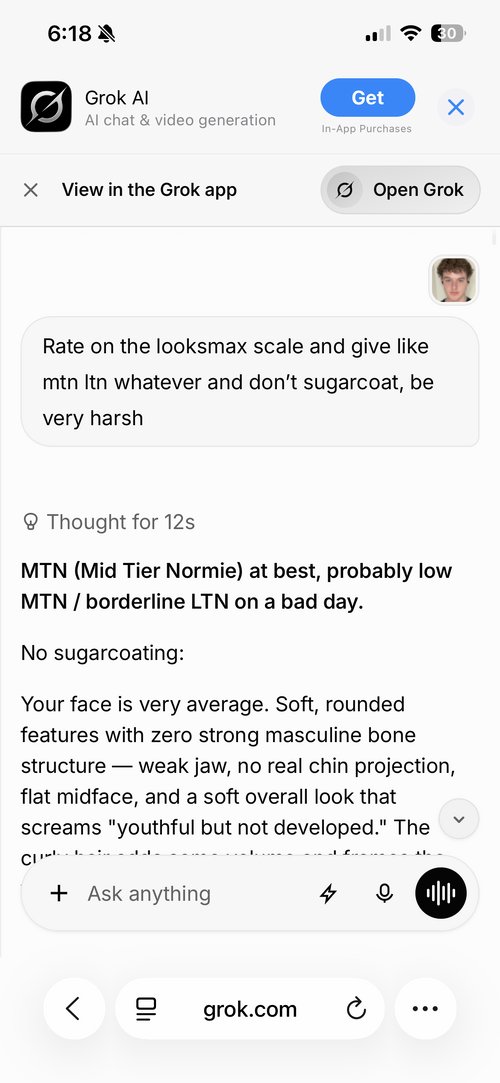Close the View in the Grok app bar
This screenshot has width=500, height=1083.
pos(30,190)
